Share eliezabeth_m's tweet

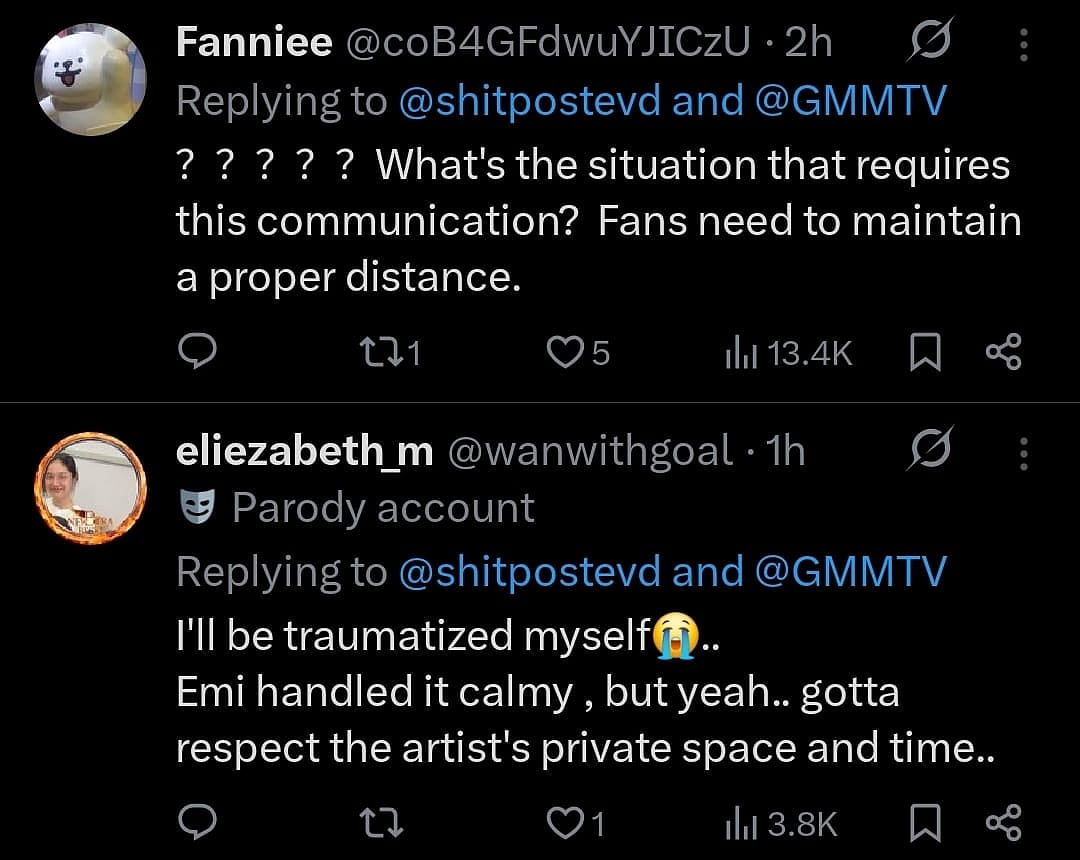(x=1003, y=823)
